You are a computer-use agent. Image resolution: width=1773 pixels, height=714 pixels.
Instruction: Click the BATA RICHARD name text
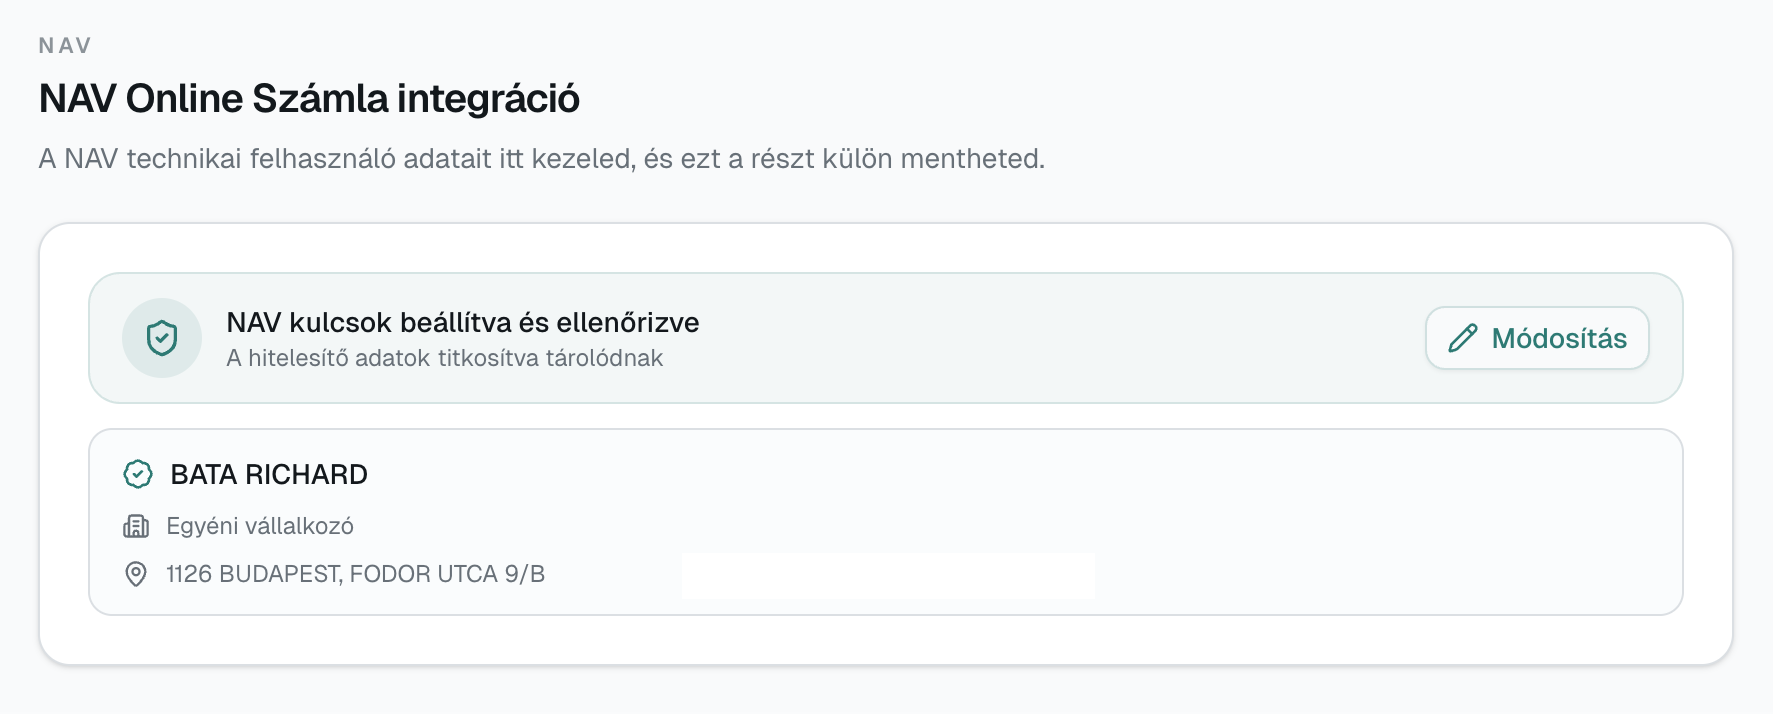click(x=268, y=475)
